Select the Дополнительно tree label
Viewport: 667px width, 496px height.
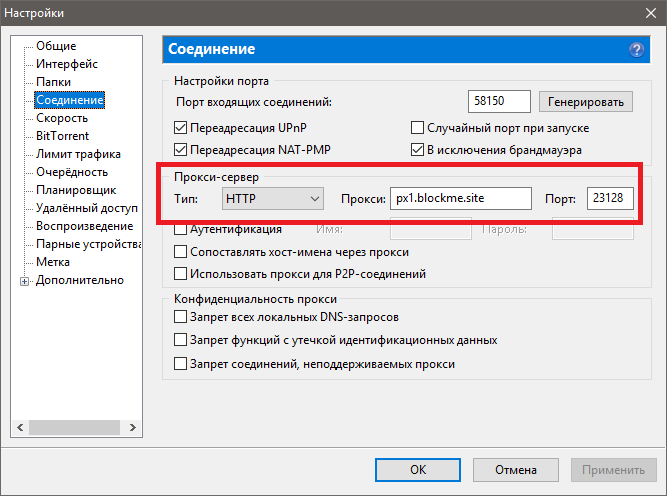(x=80, y=280)
